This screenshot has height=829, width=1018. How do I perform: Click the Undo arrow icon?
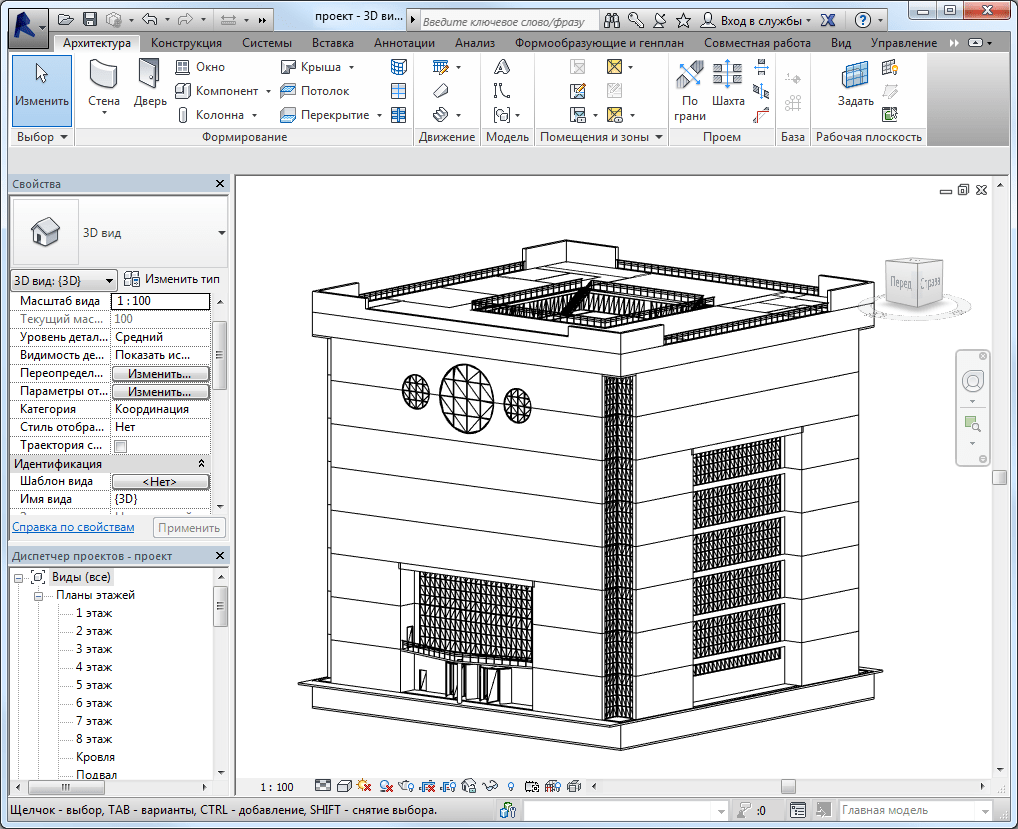click(149, 19)
